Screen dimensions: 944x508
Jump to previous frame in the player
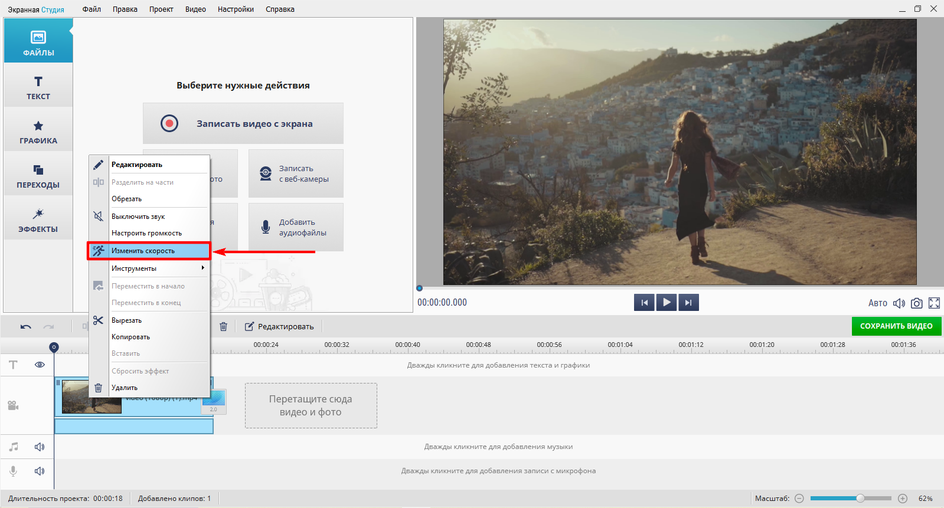point(644,302)
